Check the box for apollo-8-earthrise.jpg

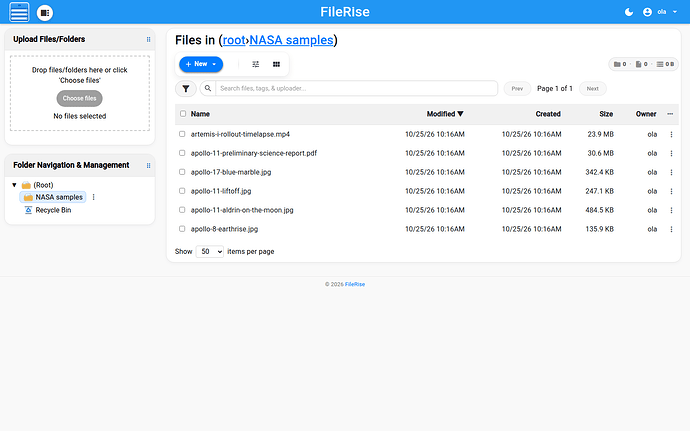click(x=182, y=228)
